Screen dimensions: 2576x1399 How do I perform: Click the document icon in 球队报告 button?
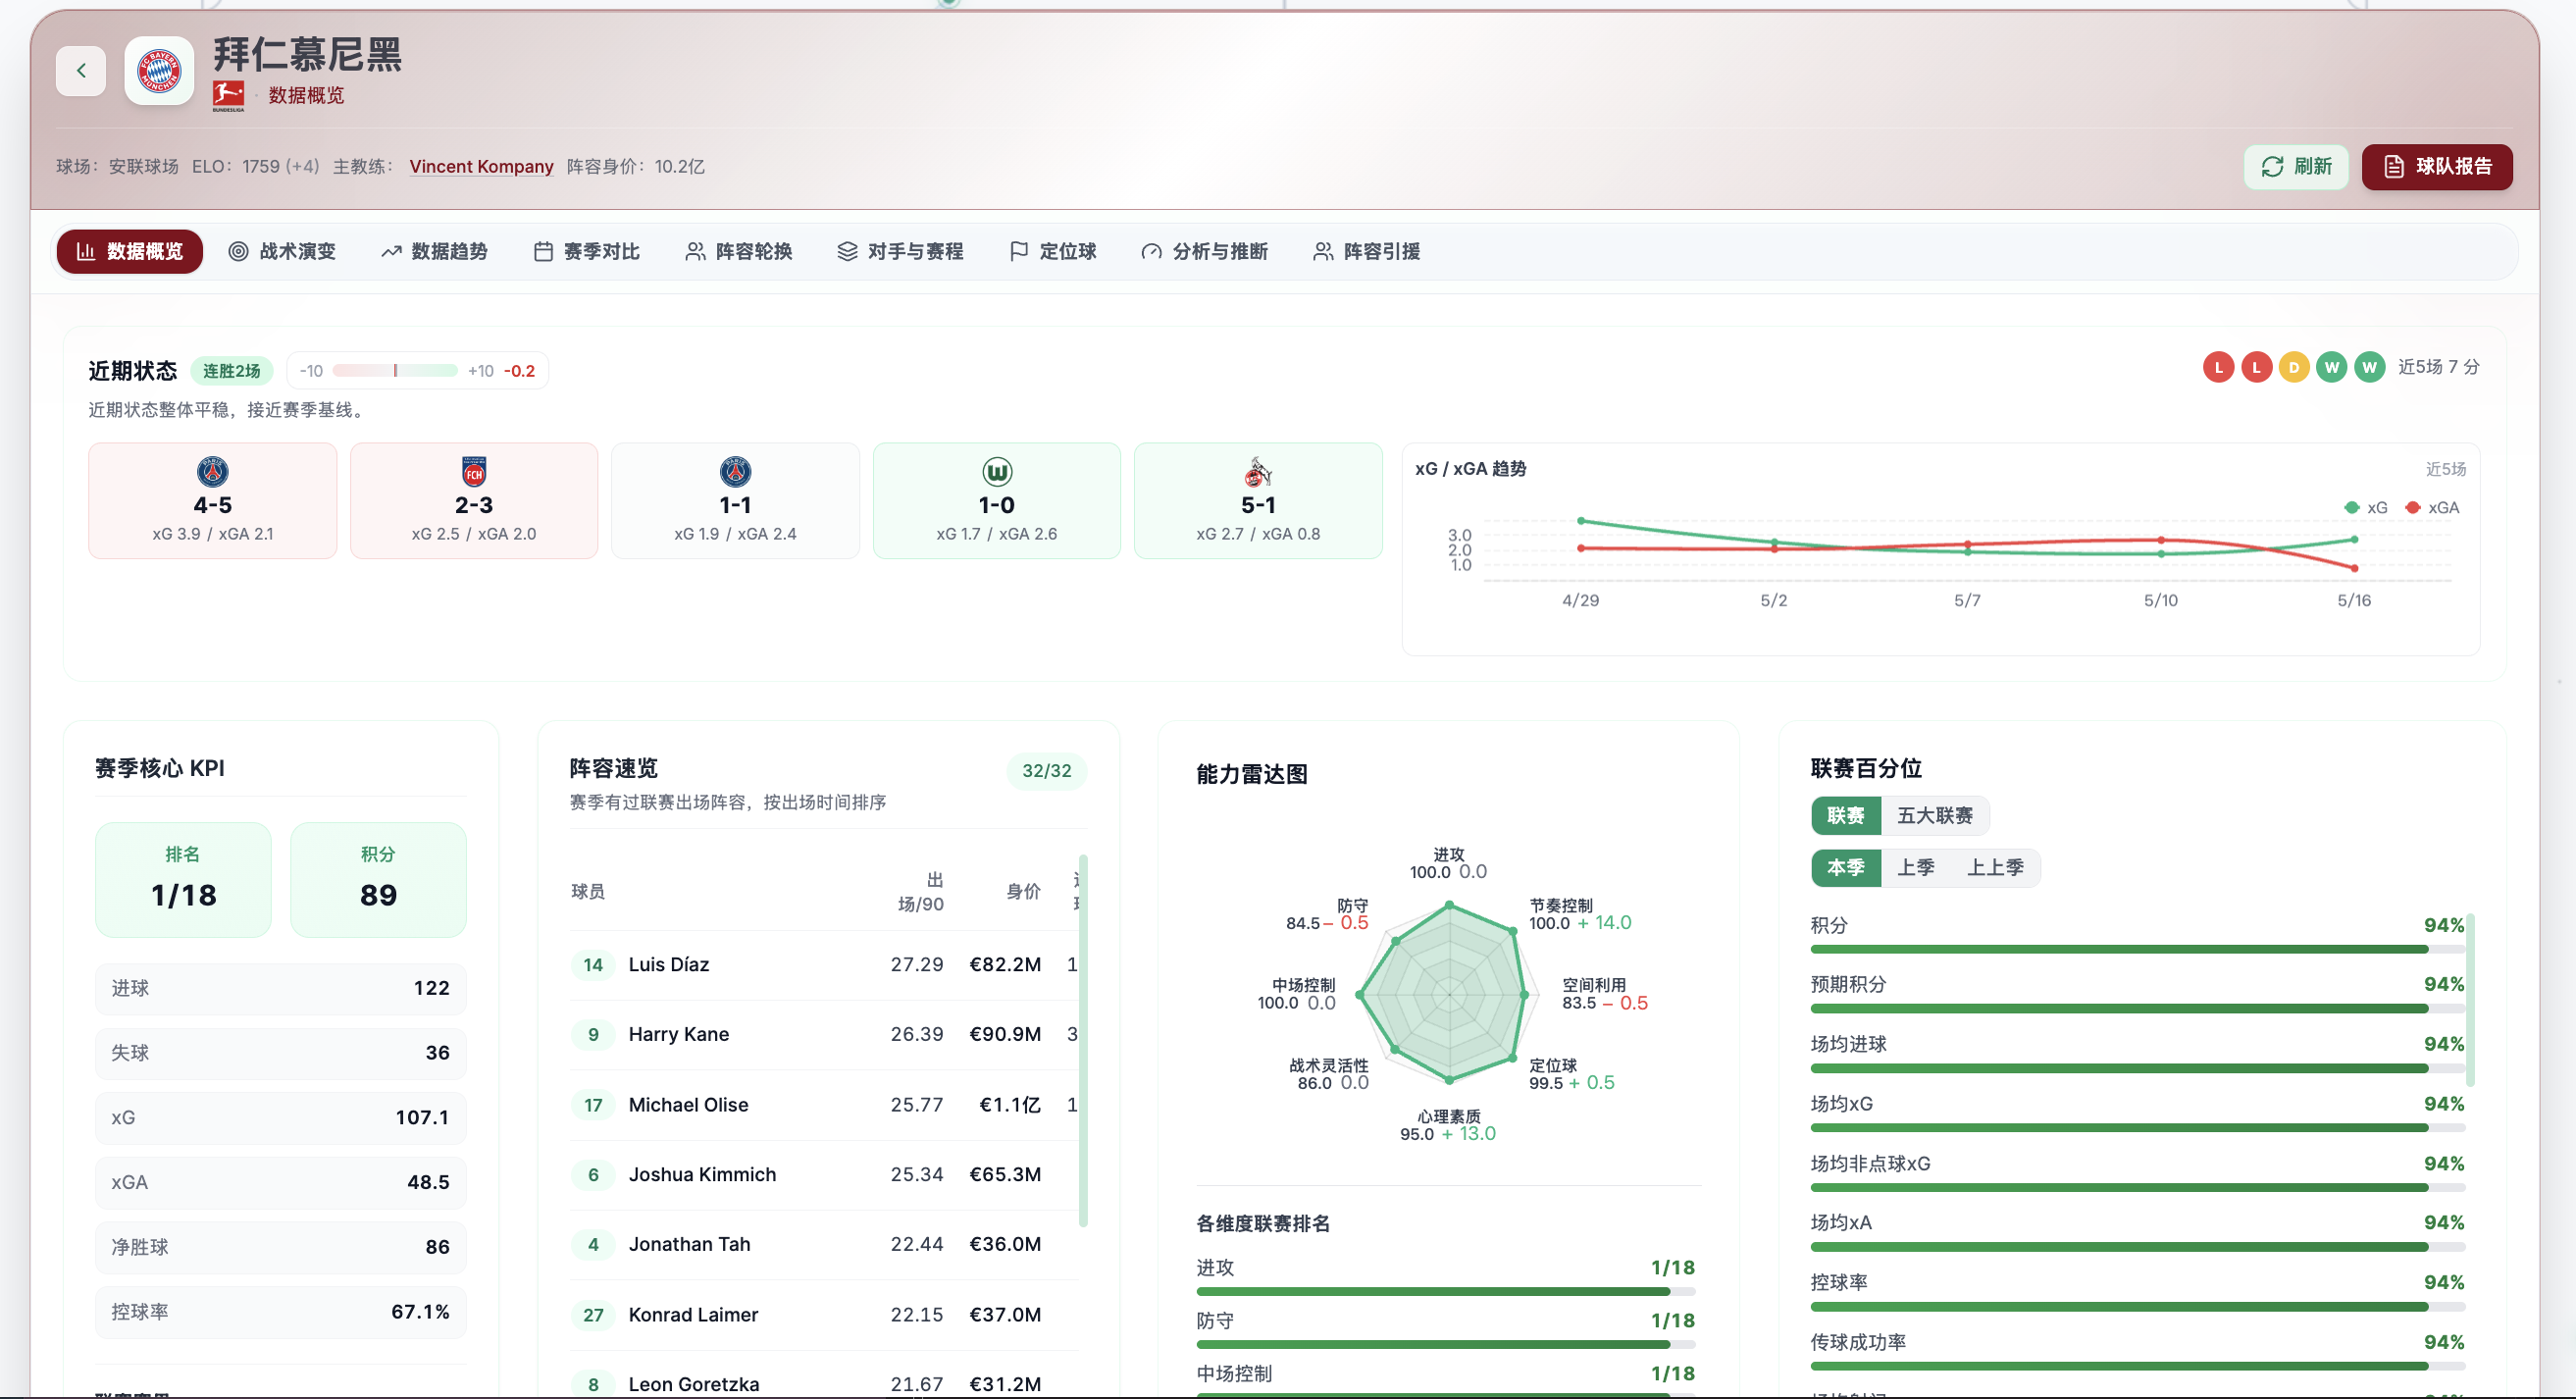(x=2394, y=167)
